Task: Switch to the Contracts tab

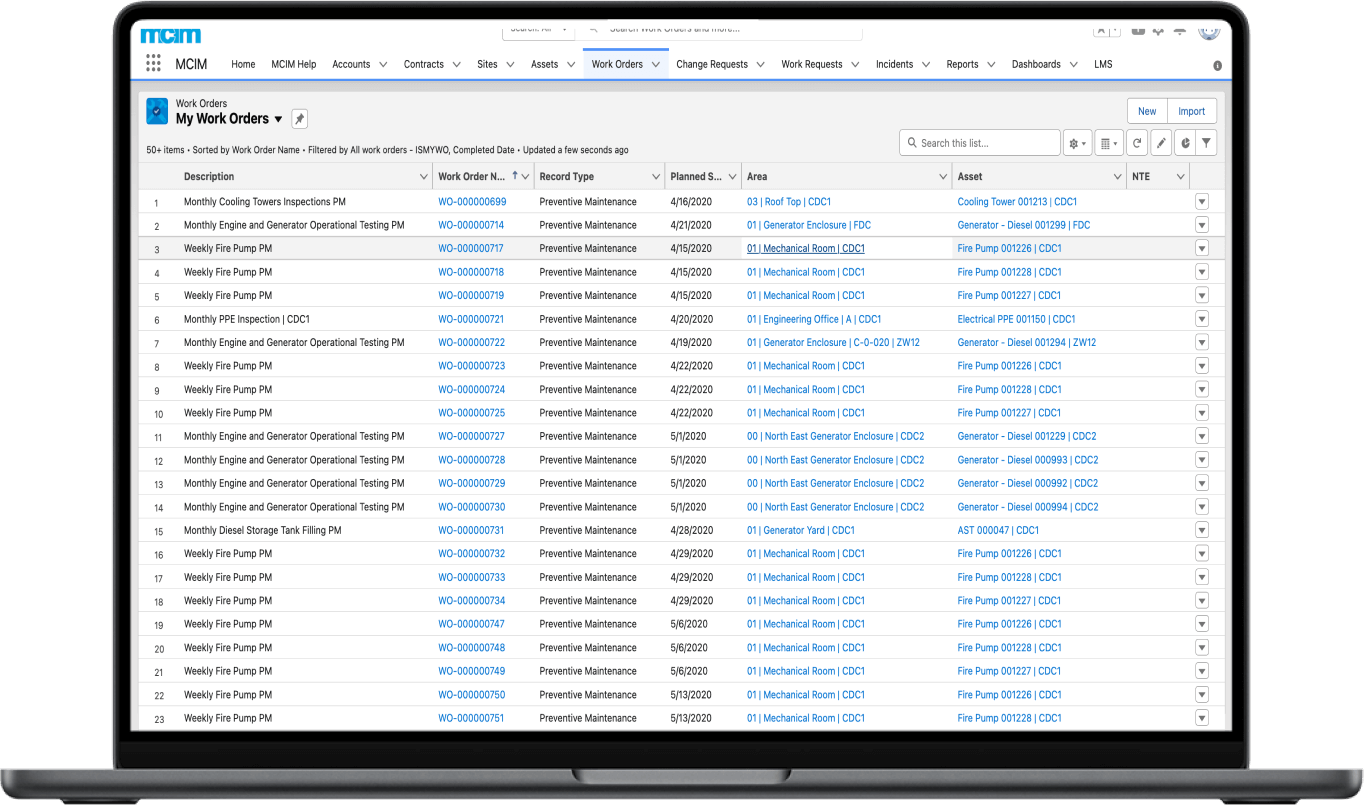Action: (x=424, y=64)
